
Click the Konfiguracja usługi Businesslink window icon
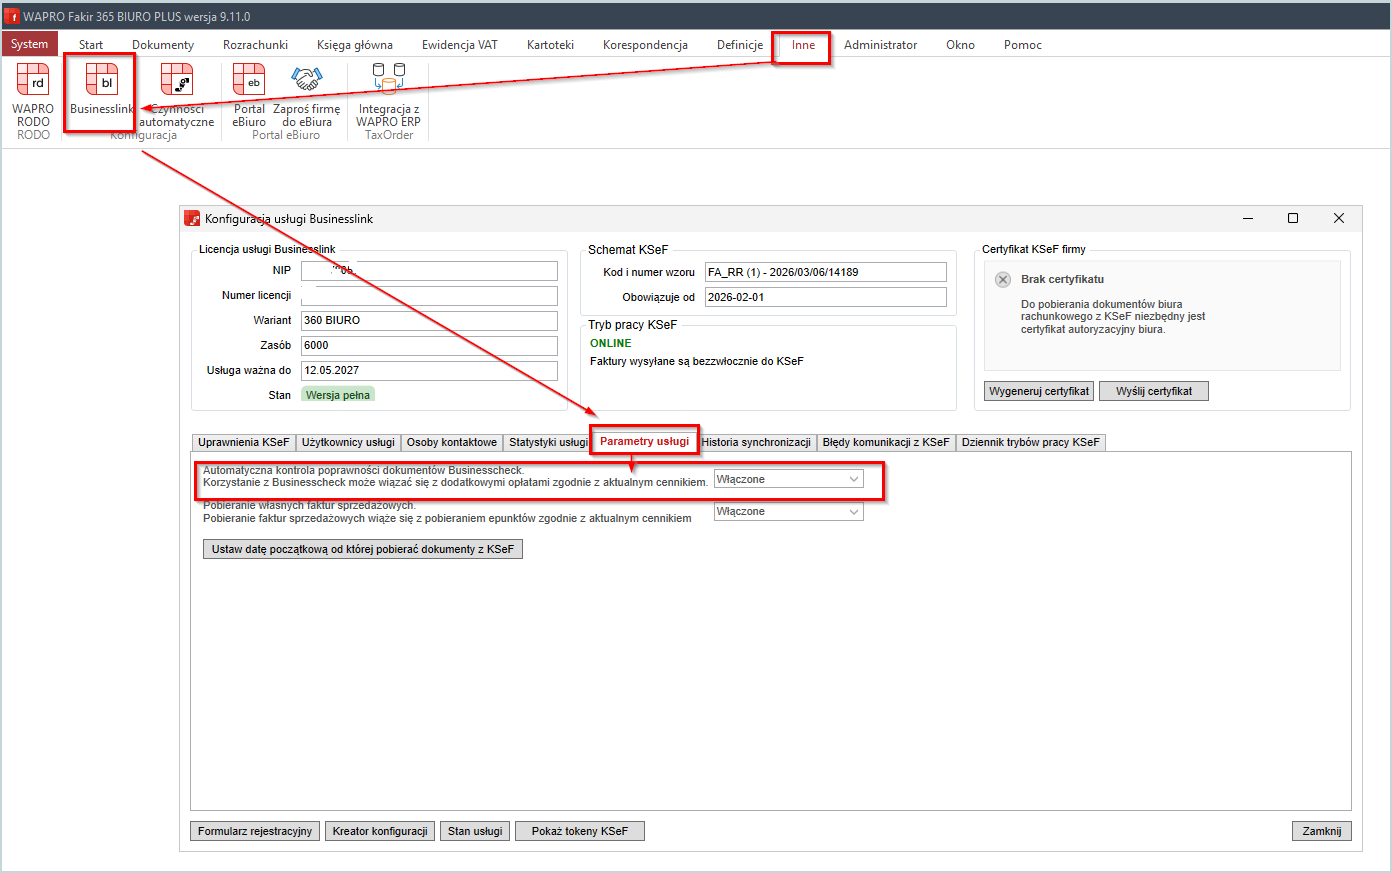point(192,218)
